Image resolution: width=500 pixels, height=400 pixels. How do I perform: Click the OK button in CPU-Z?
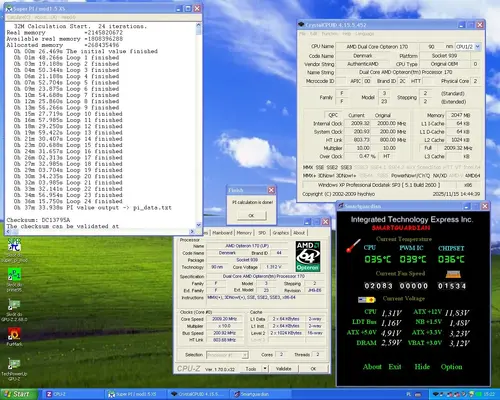[313, 369]
